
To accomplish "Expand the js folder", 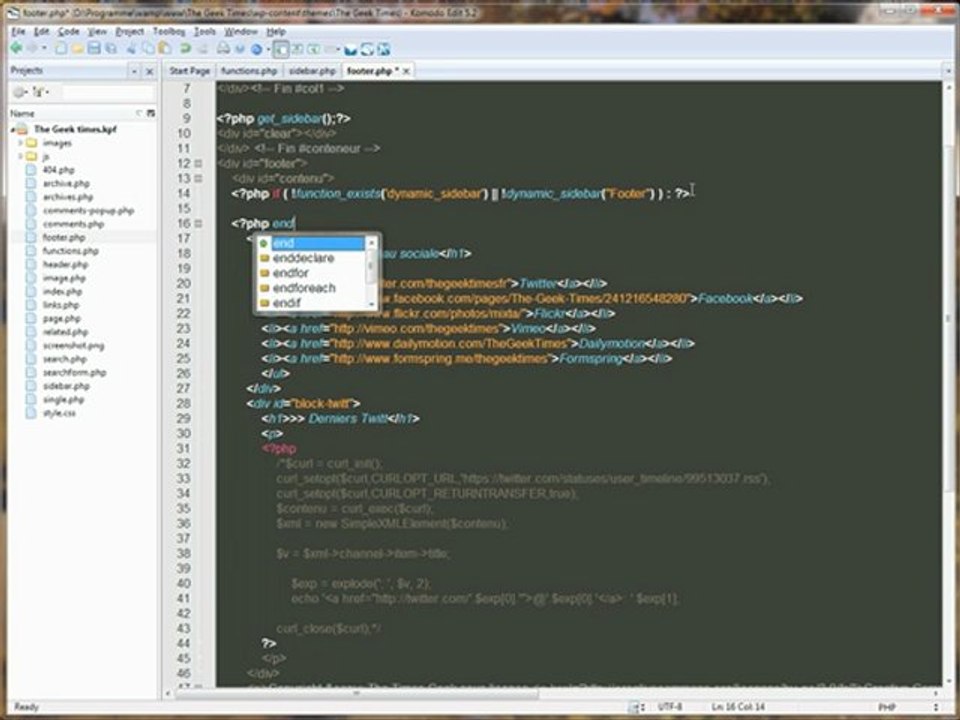I will (20, 156).
